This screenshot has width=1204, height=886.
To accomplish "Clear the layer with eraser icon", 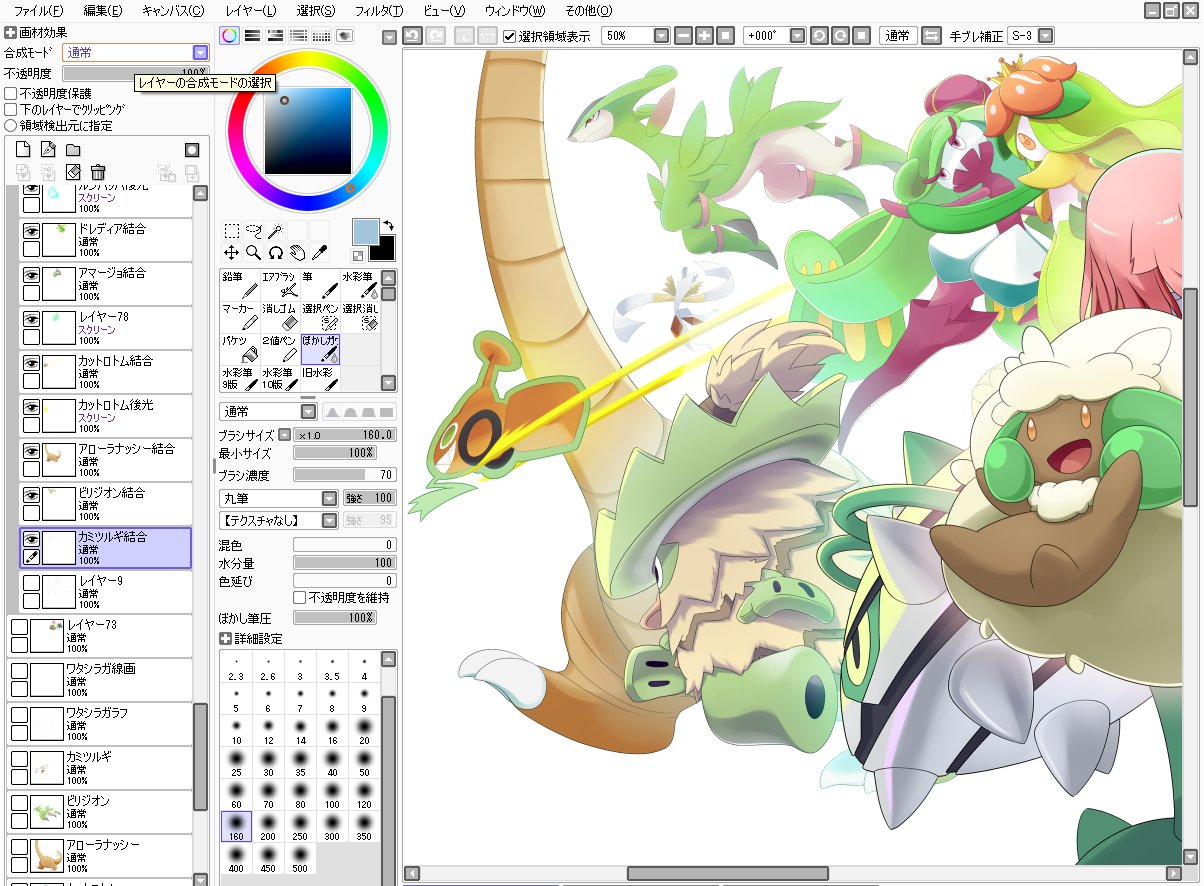I will (x=73, y=172).
